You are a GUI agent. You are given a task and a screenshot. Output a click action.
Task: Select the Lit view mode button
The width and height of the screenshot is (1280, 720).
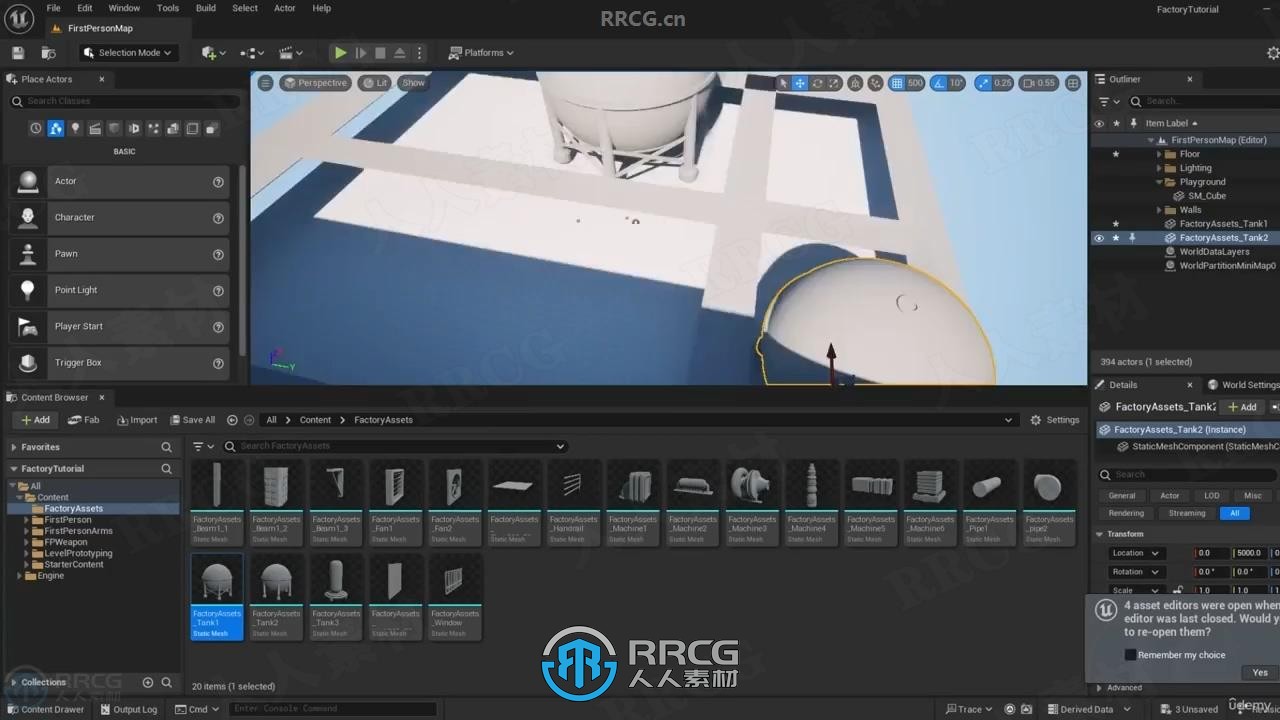pyautogui.click(x=375, y=83)
